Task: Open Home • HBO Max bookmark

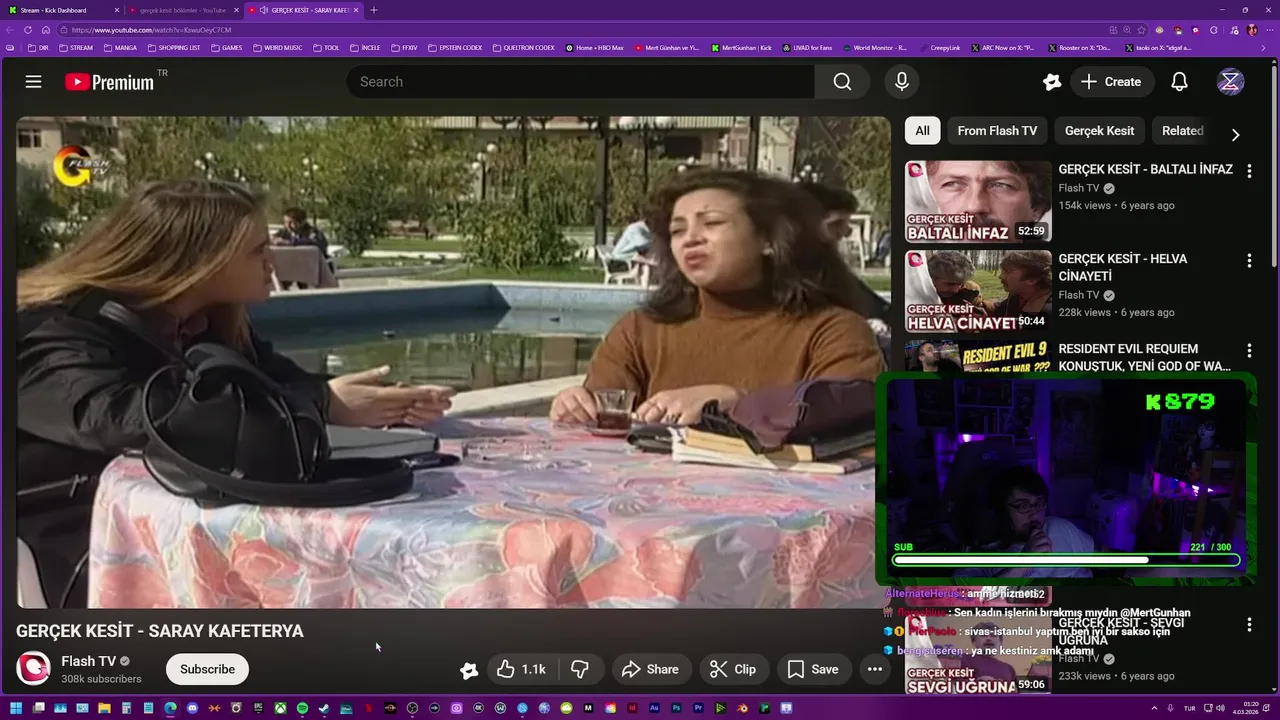Action: (595, 47)
